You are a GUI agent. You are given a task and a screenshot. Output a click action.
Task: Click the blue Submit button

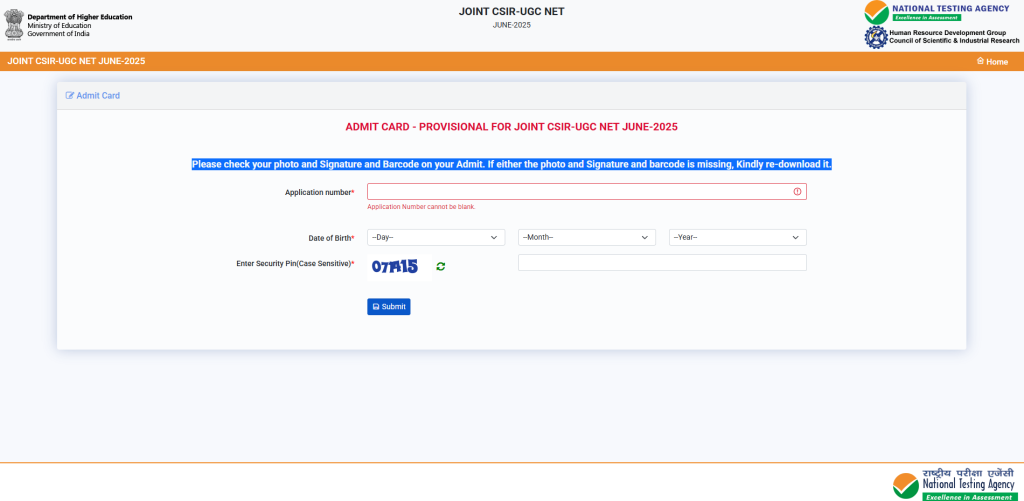point(389,307)
